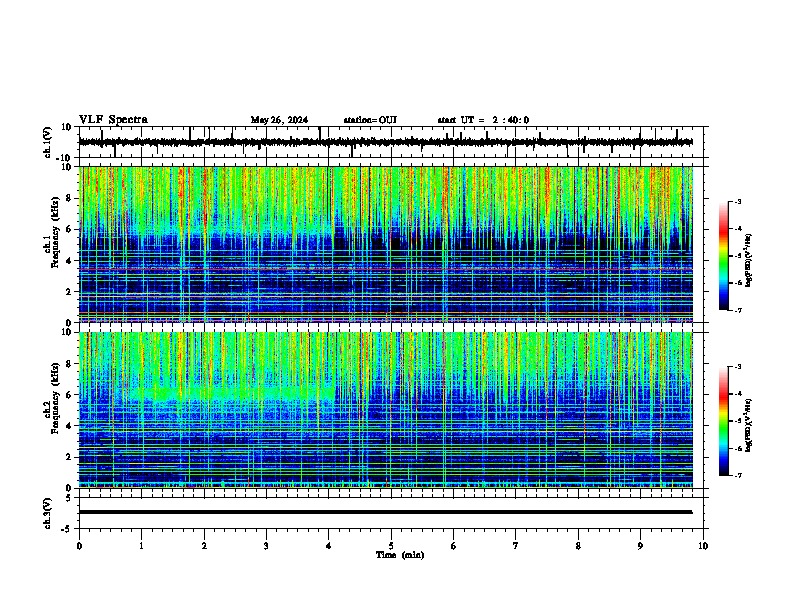Image resolution: width=792 pixels, height=612 pixels.
Task: Click time axis tick label "0"
Action: (79, 546)
